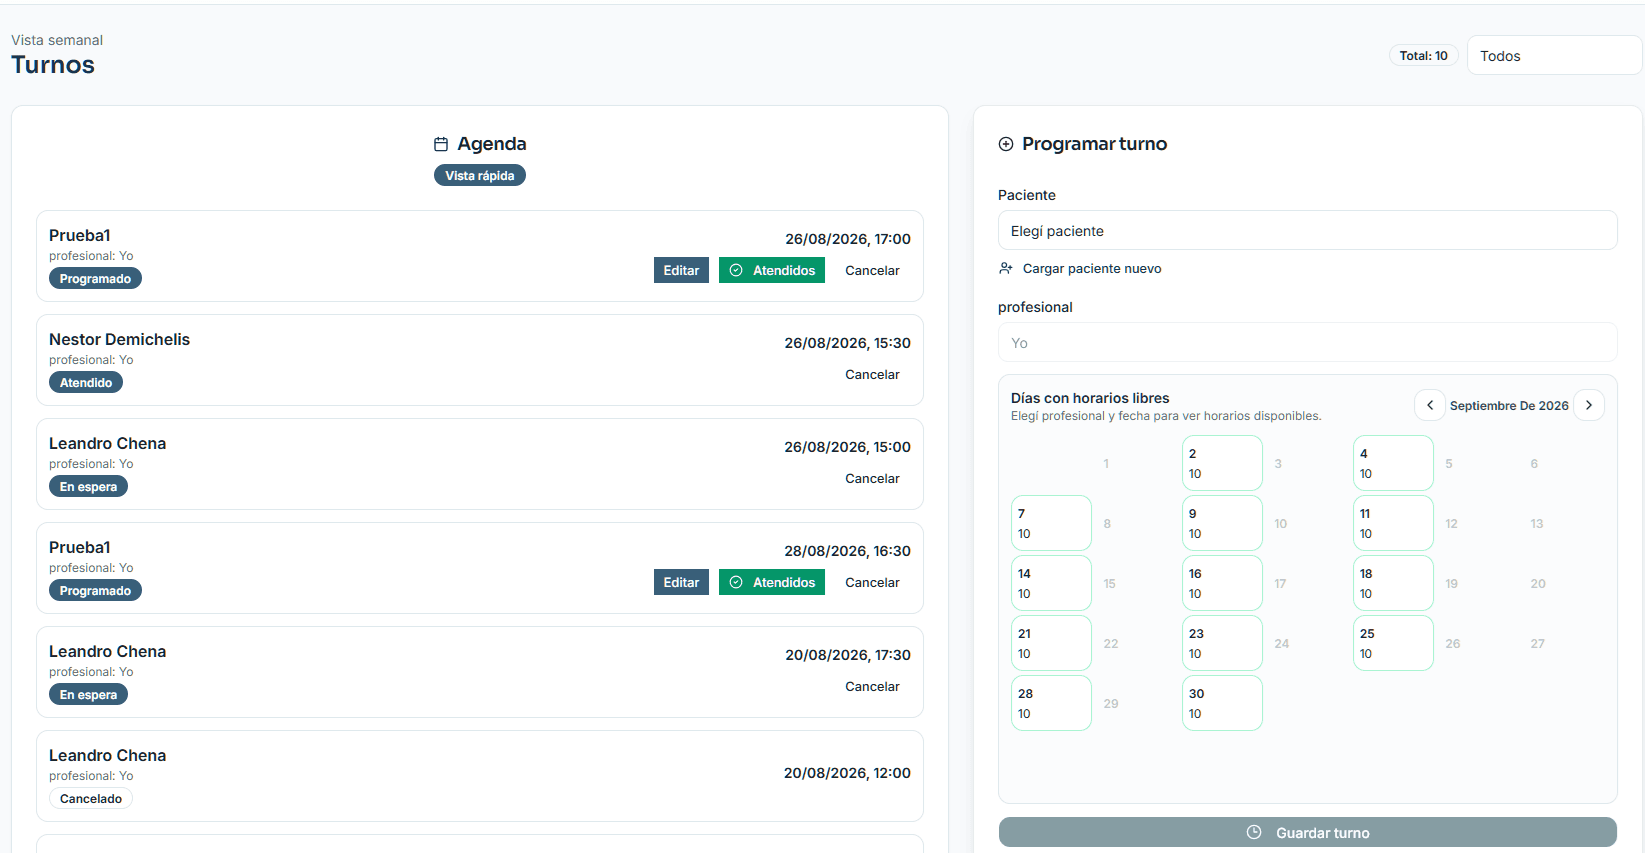Cancel the Prueba1 28/08/2026 16:30 turno

872,582
